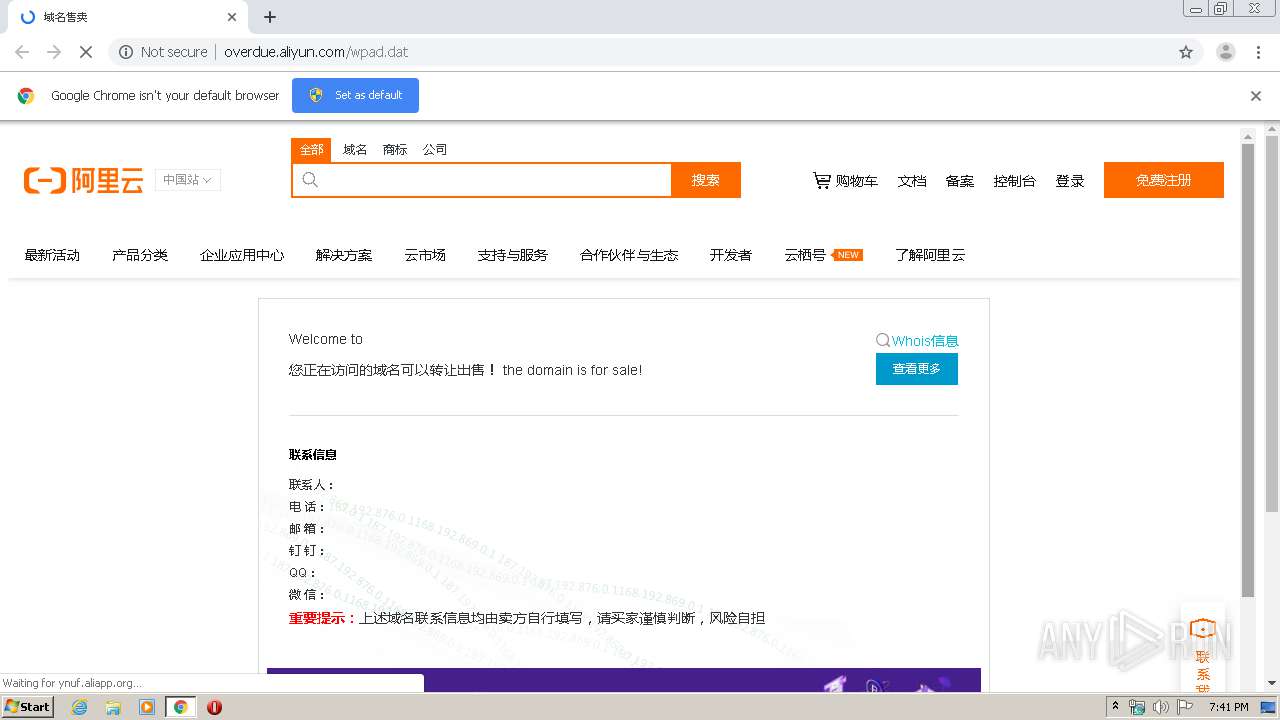This screenshot has height=720, width=1280.
Task: Click the browser forward arrow
Action: tap(54, 52)
